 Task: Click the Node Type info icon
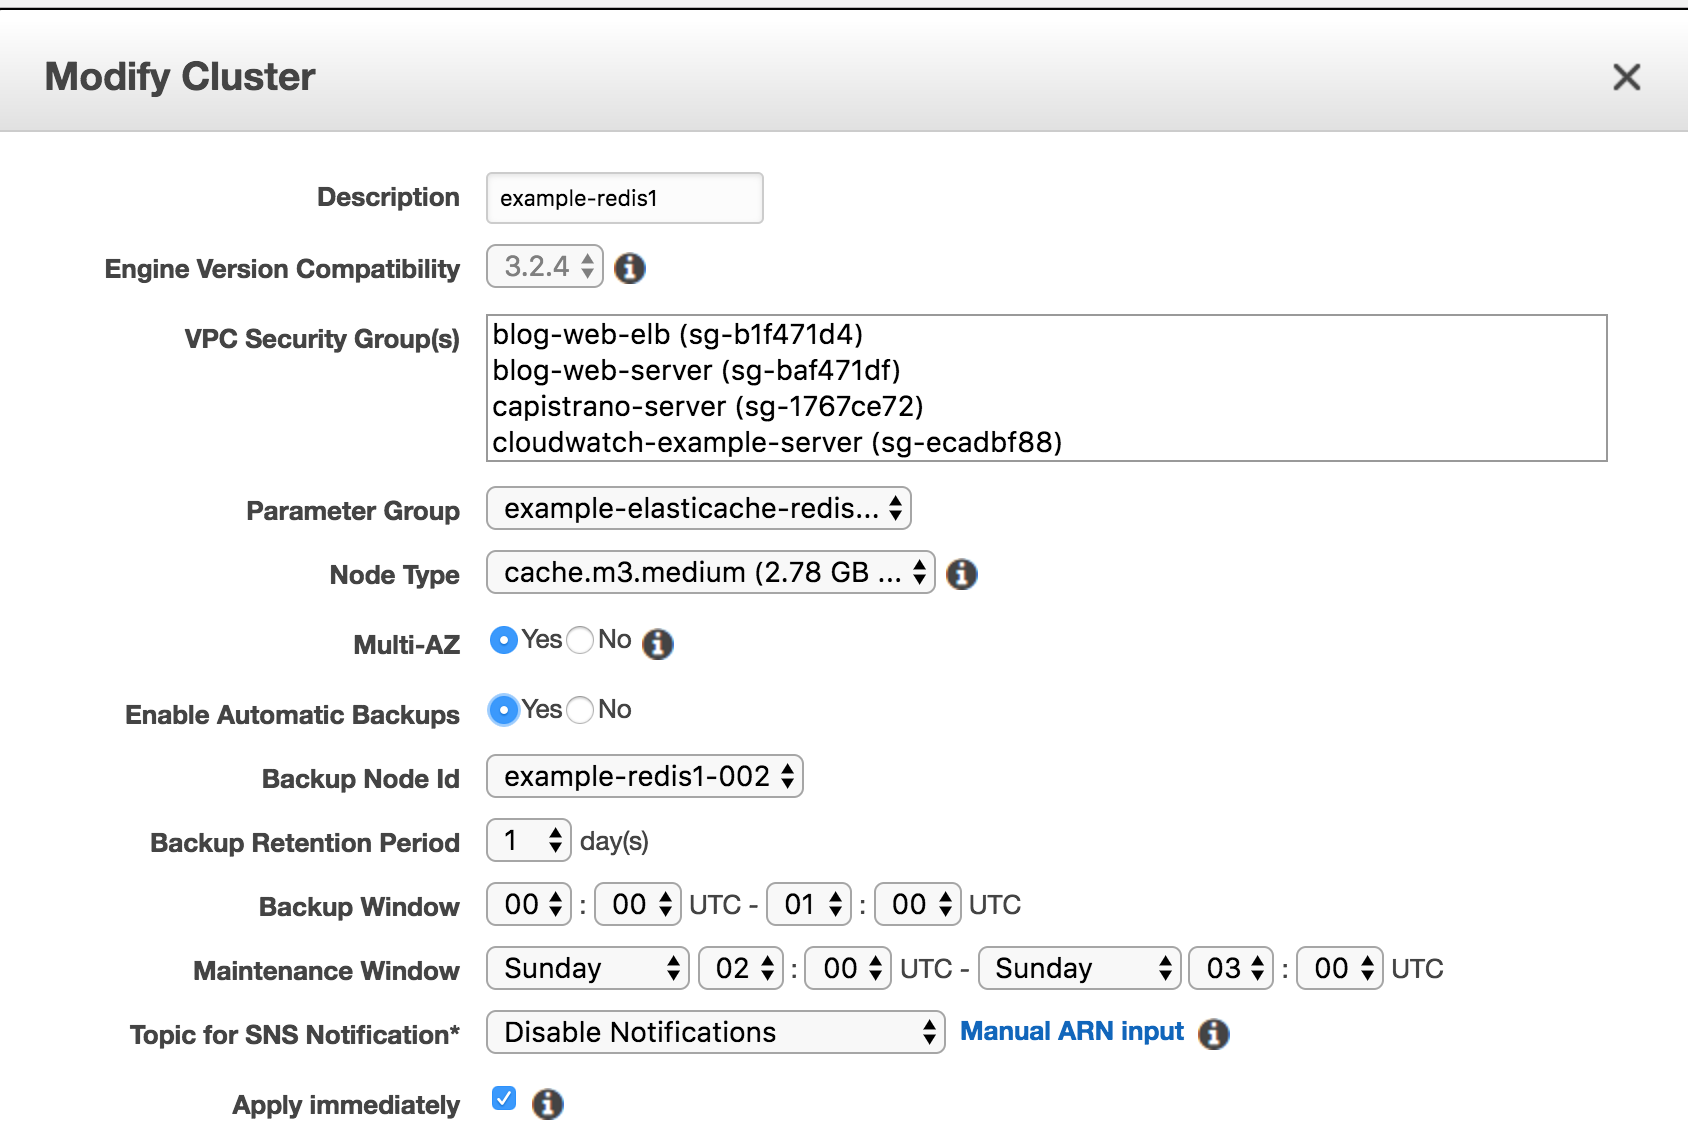(x=962, y=574)
